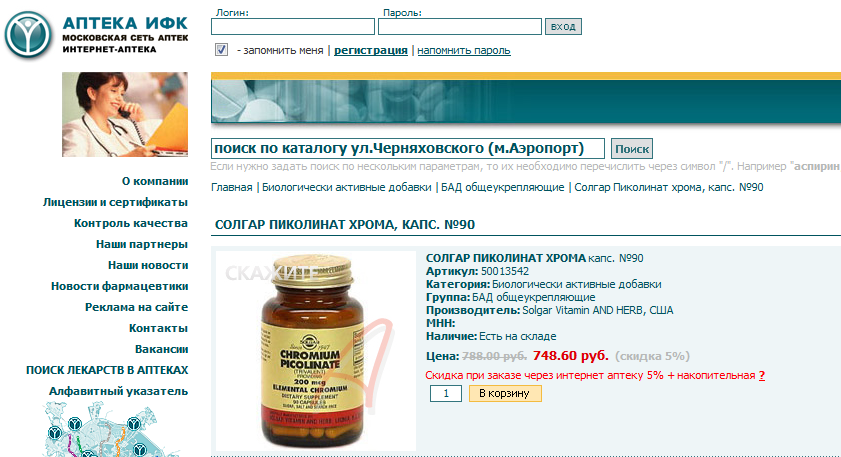Click the Пароль input field
The image size is (841, 457).
[460, 26]
